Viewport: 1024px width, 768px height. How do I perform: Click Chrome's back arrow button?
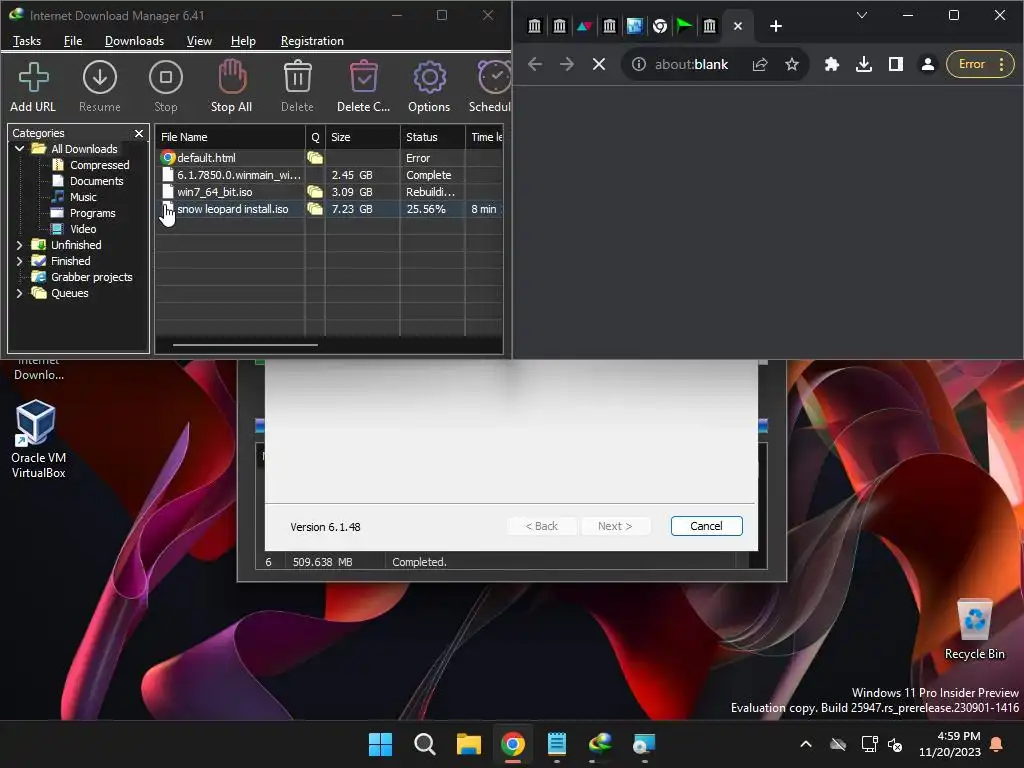(535, 64)
